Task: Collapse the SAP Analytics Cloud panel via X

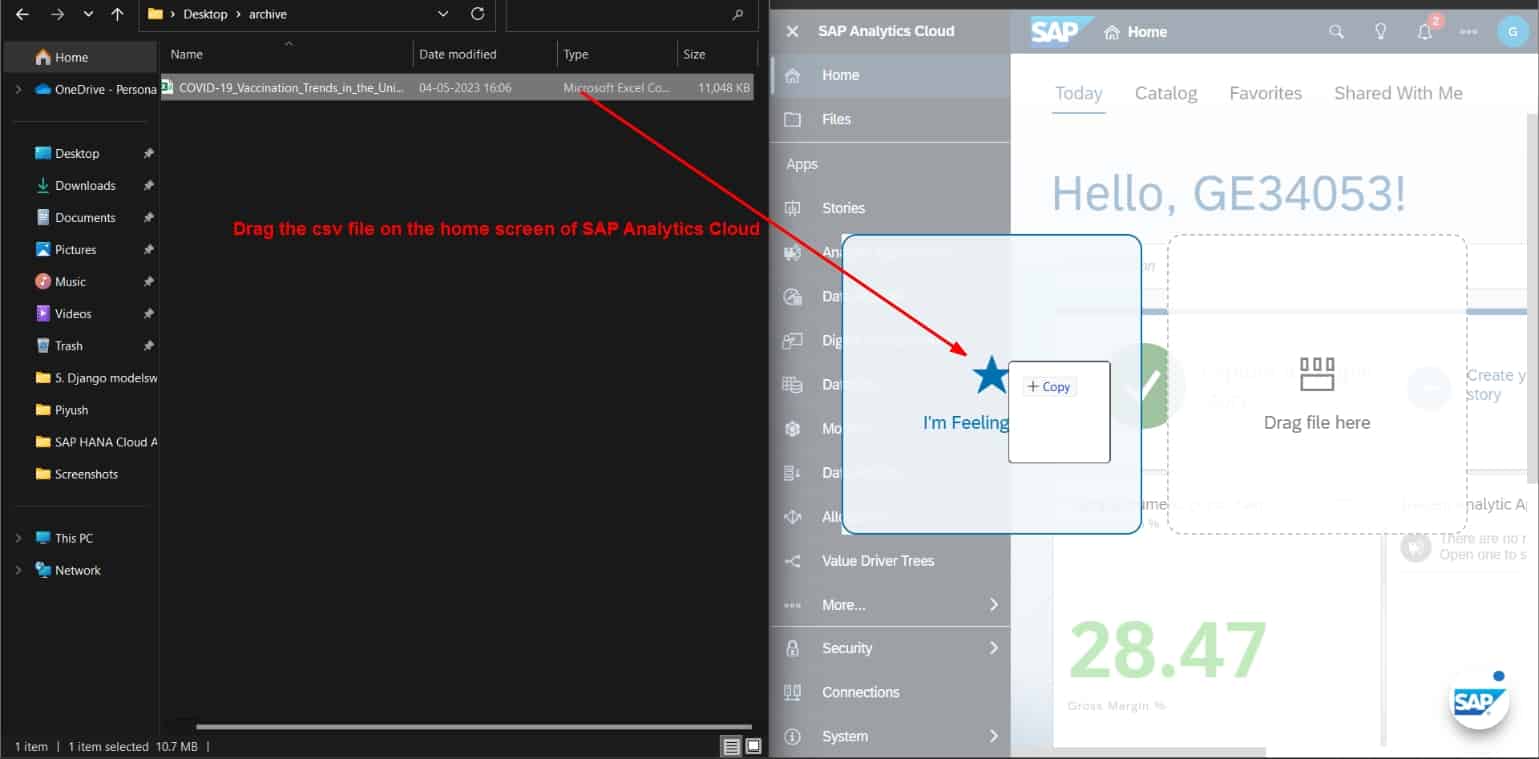Action: point(791,31)
